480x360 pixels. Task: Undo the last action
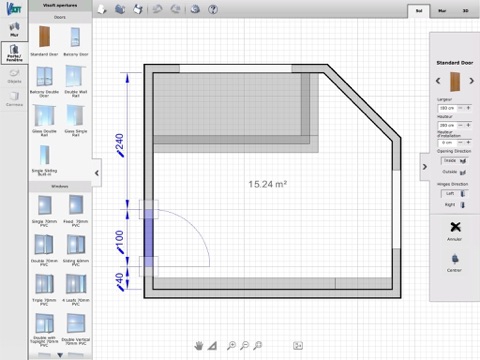click(157, 9)
